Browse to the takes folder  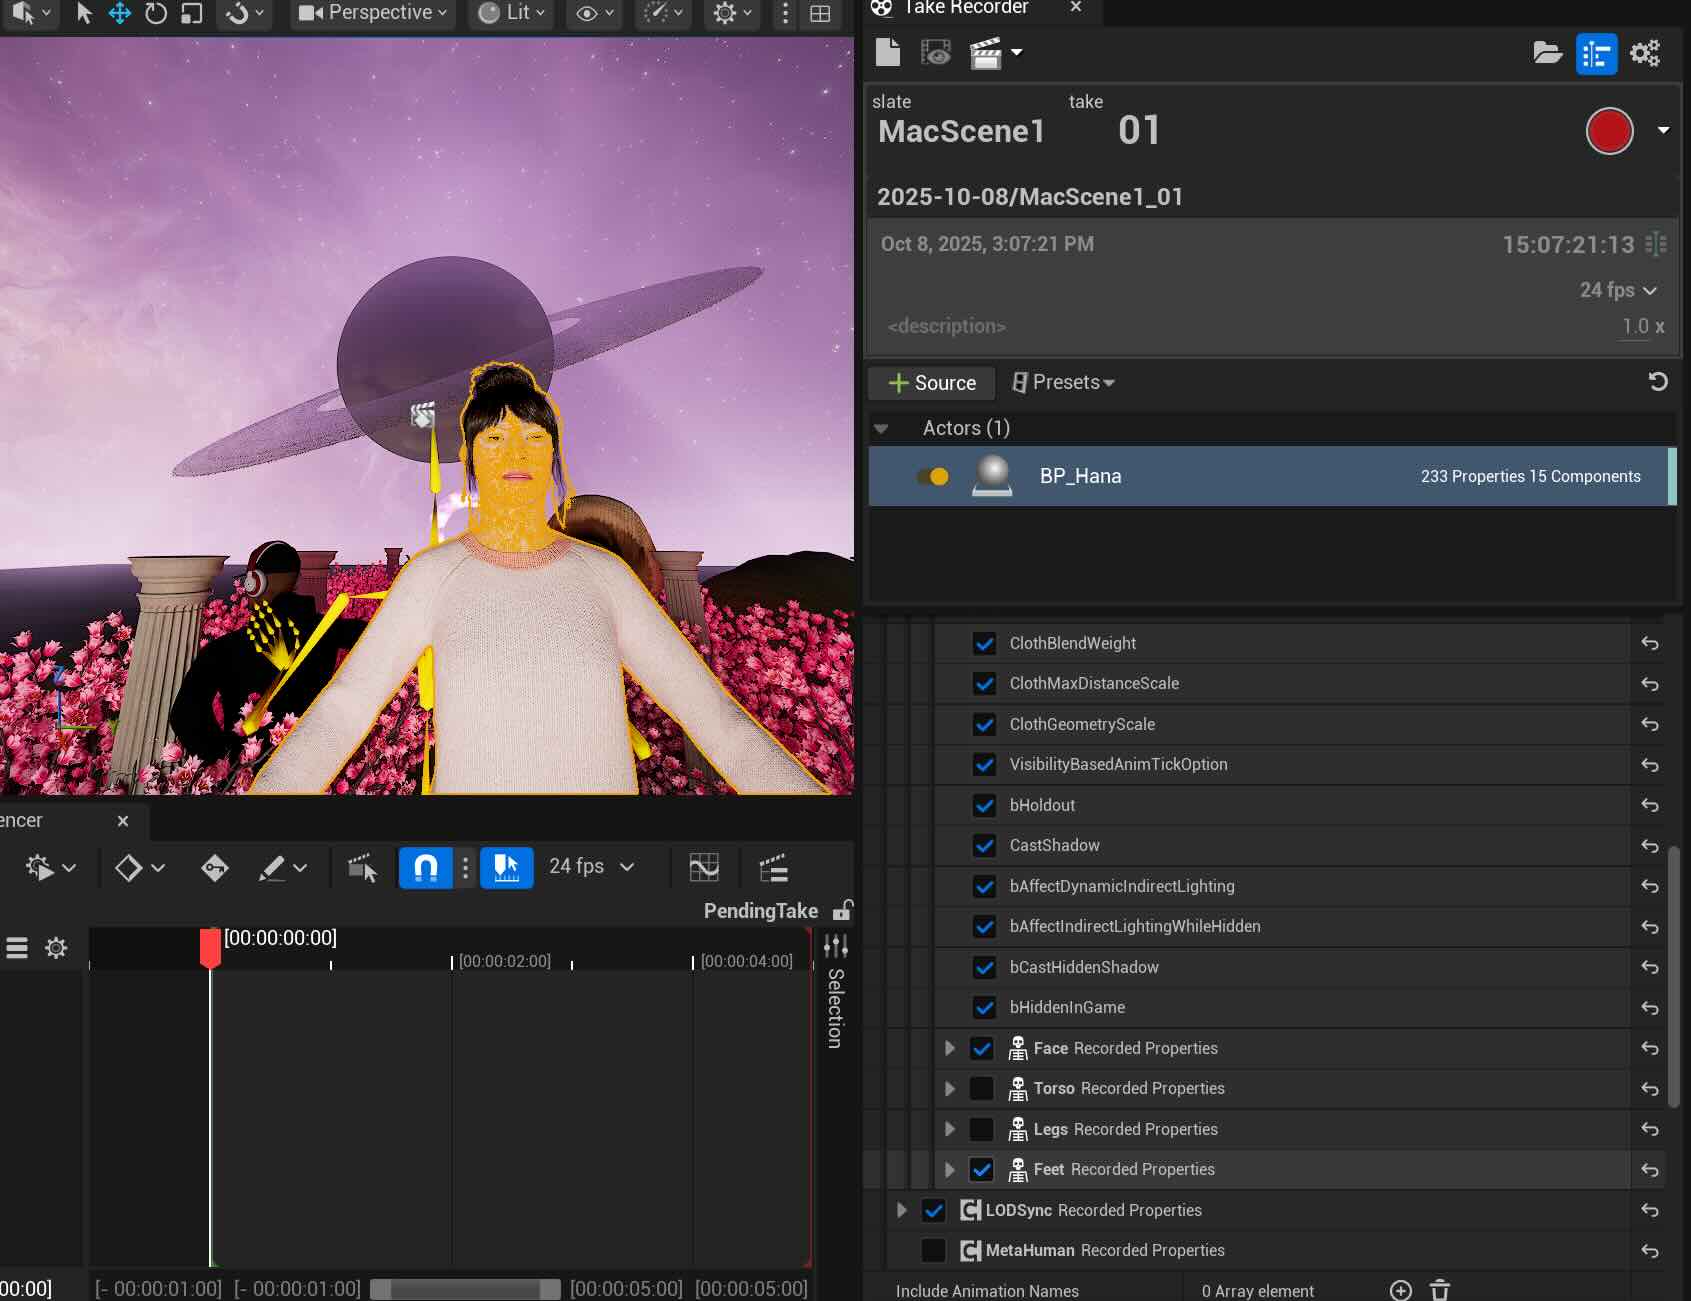pos(1548,53)
